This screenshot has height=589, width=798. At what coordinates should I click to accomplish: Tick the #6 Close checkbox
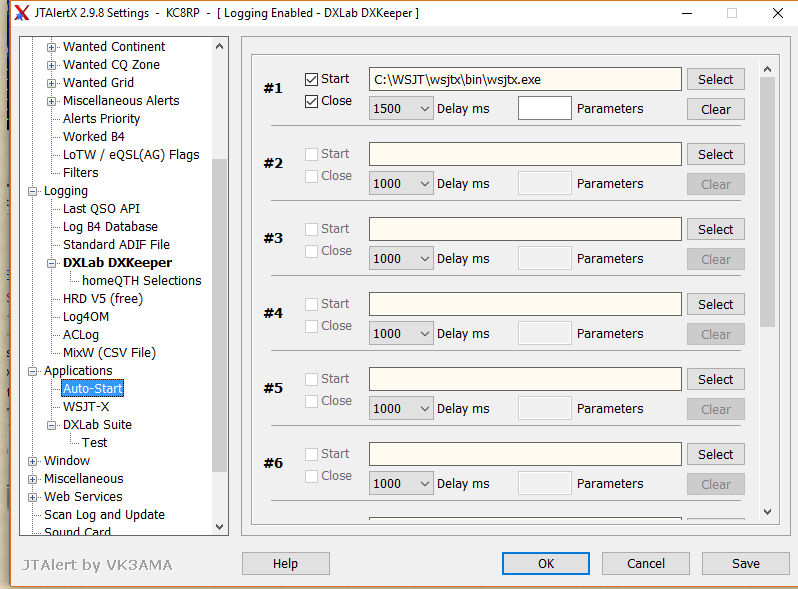(311, 476)
